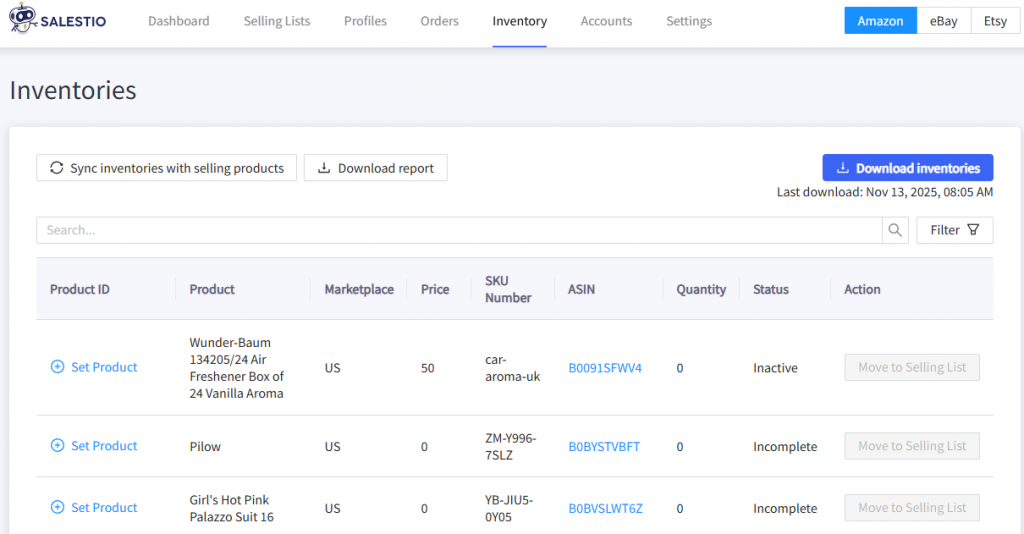Open the Filter options

pos(954,230)
